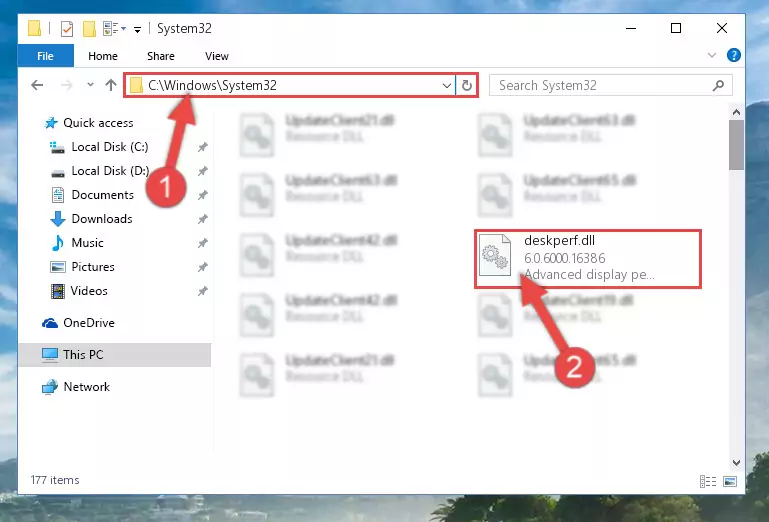Go forward using the Forward arrow
769x522 pixels.
pyautogui.click(x=66, y=85)
